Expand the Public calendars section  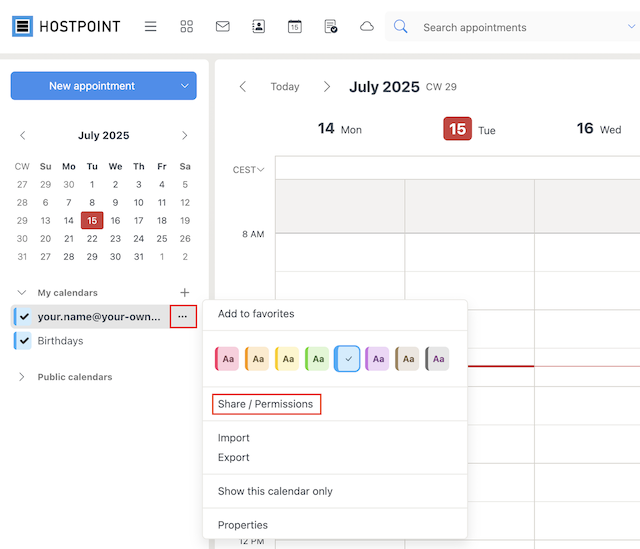pos(22,377)
